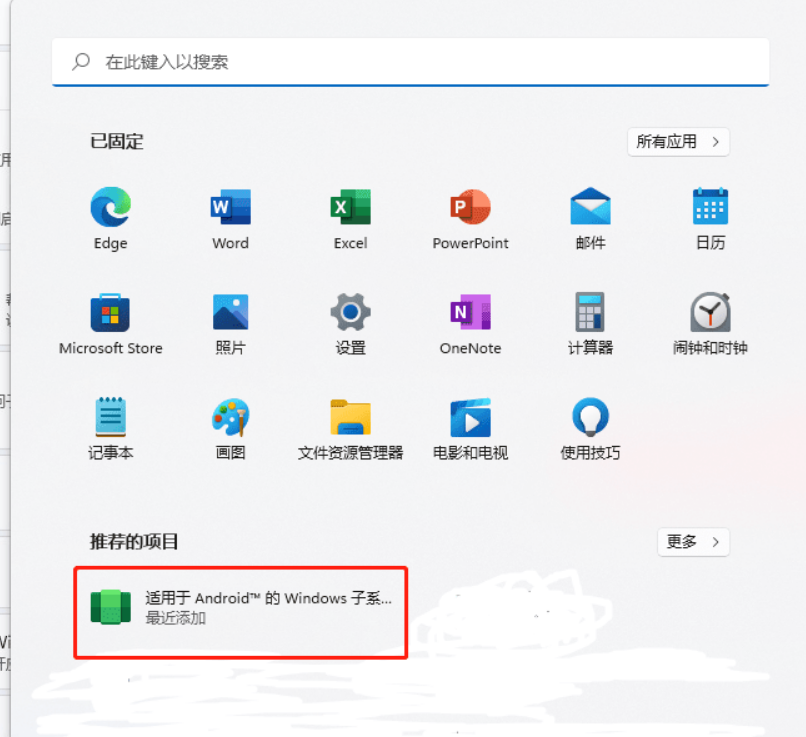Open the Word app
806x737 pixels.
[230, 213]
